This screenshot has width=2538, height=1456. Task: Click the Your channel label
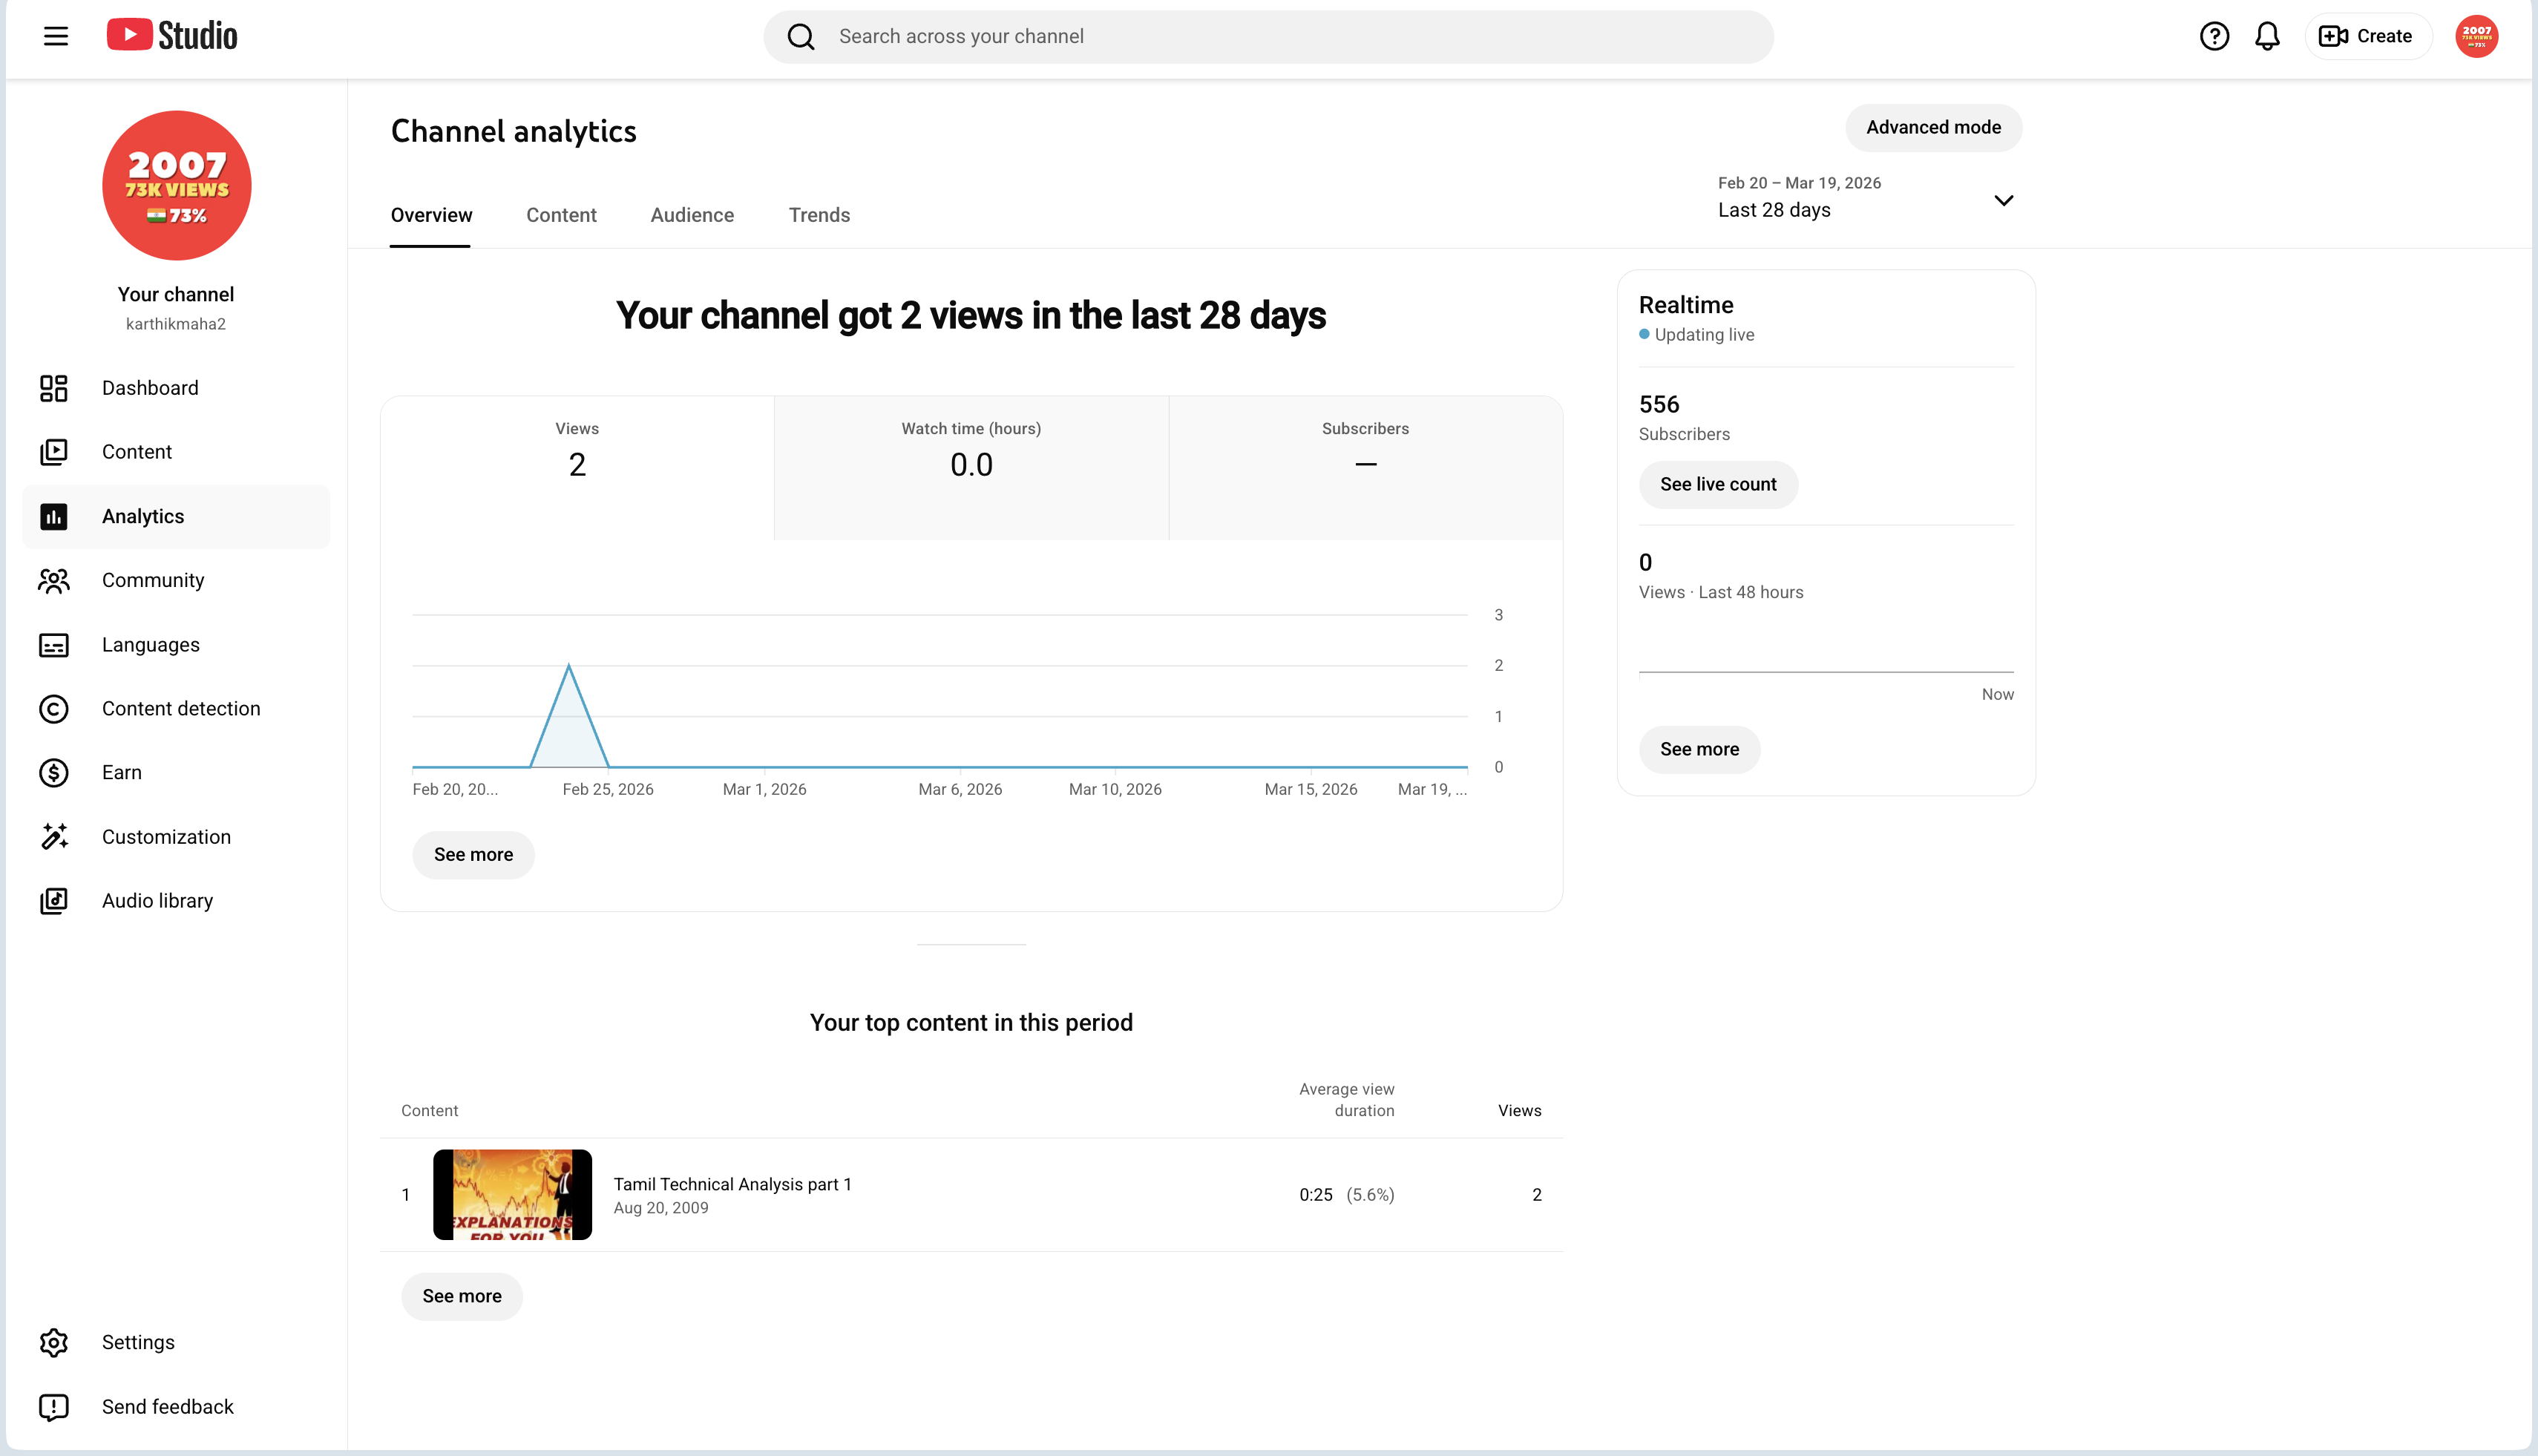pyautogui.click(x=176, y=294)
